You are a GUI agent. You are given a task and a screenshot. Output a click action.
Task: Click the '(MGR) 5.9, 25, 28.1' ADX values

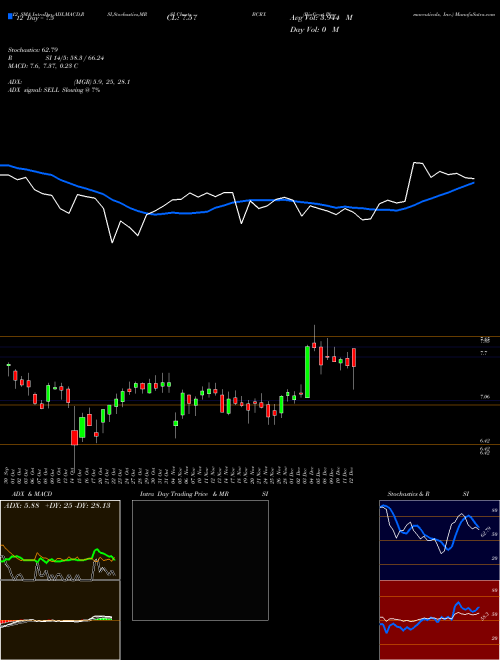click(101, 82)
